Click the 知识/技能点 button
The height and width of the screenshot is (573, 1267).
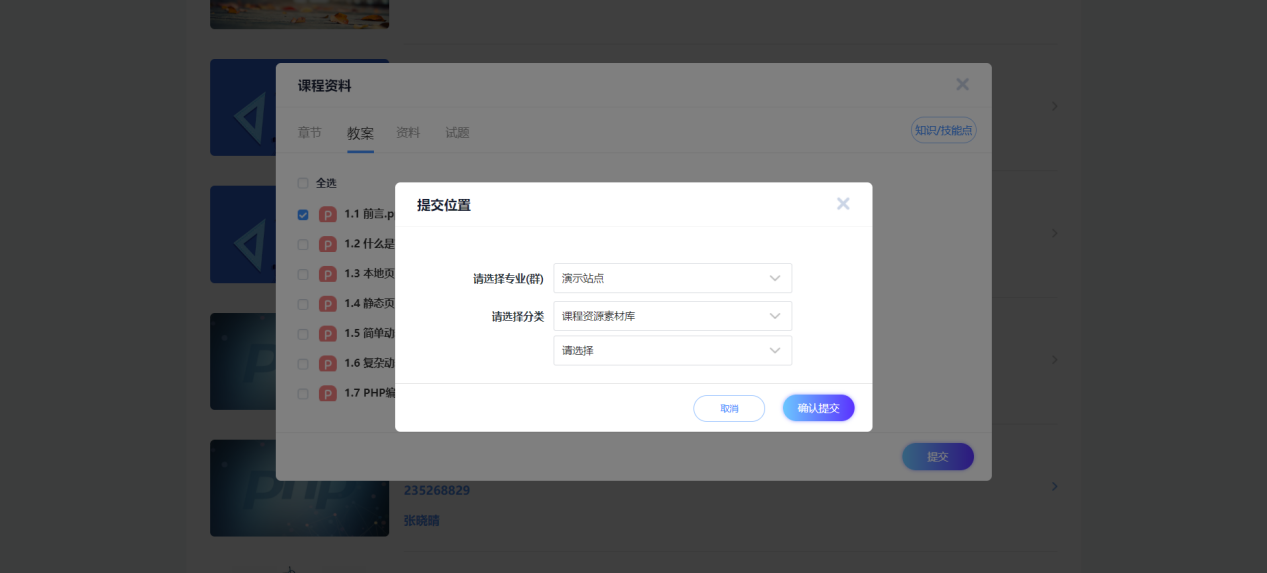[x=943, y=130]
